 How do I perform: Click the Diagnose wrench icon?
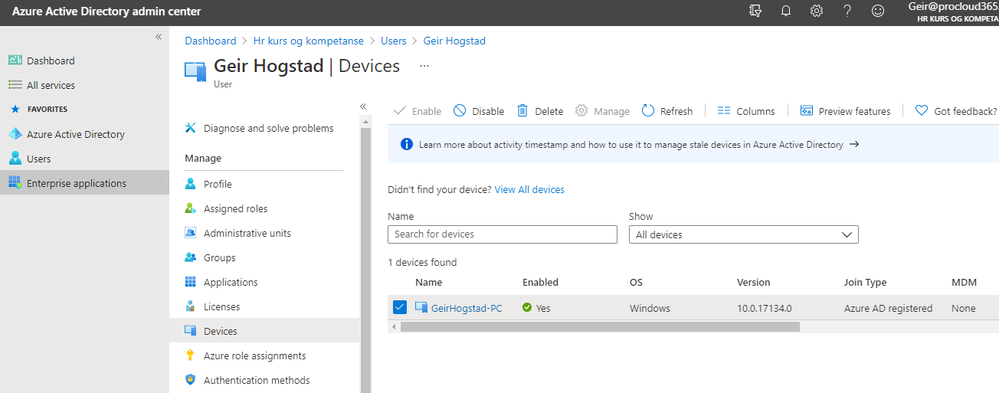click(190, 128)
